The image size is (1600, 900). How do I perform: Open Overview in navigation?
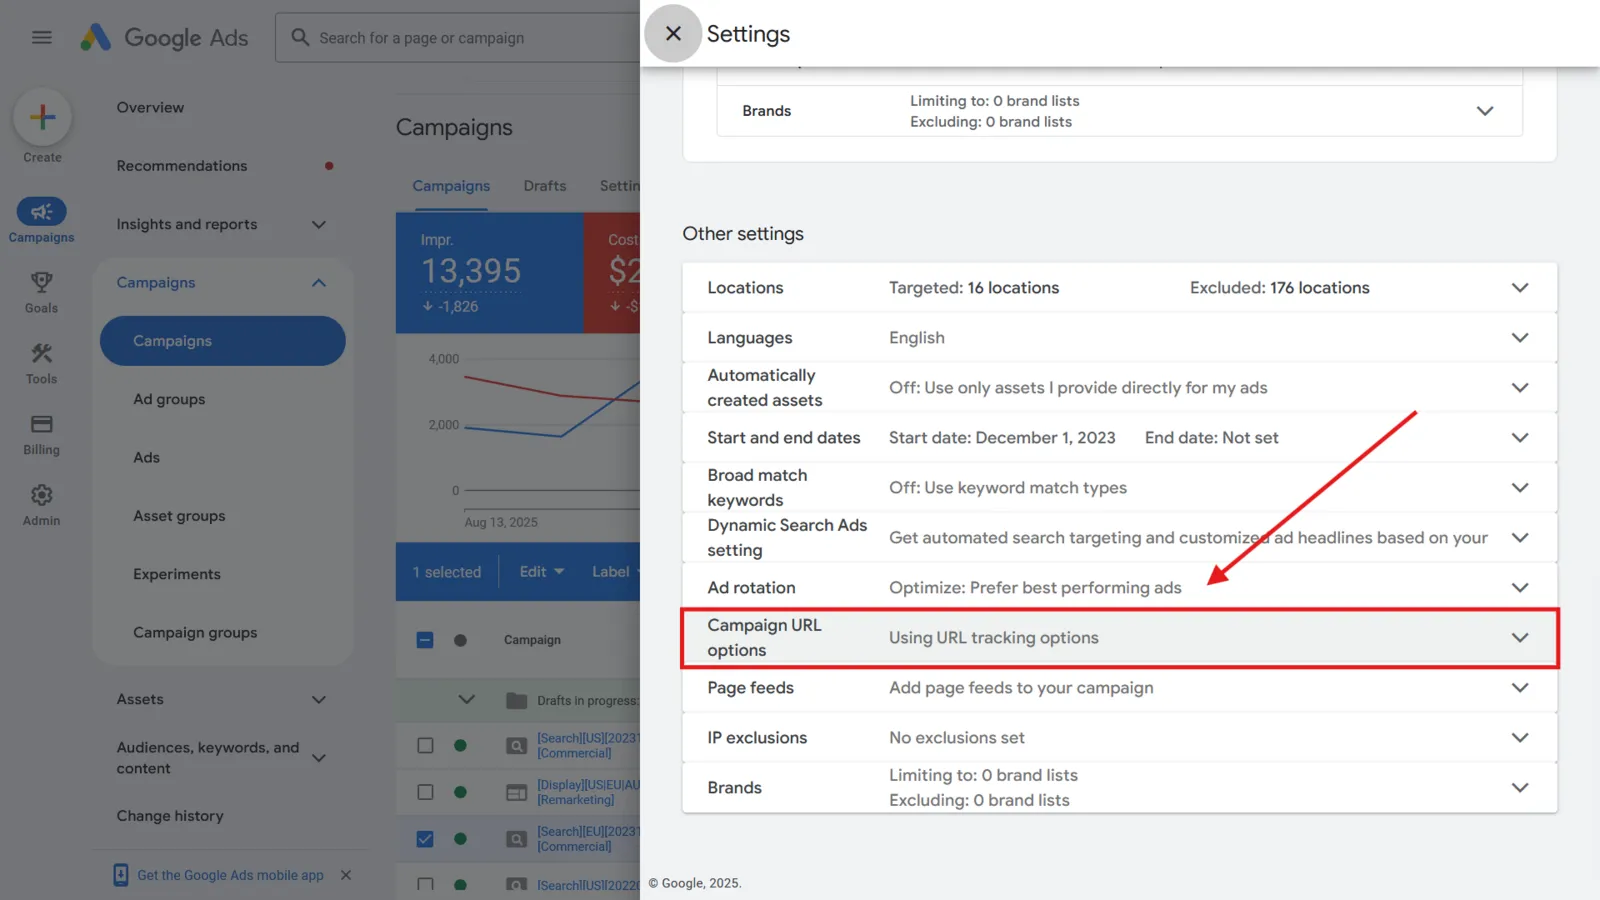pos(150,108)
